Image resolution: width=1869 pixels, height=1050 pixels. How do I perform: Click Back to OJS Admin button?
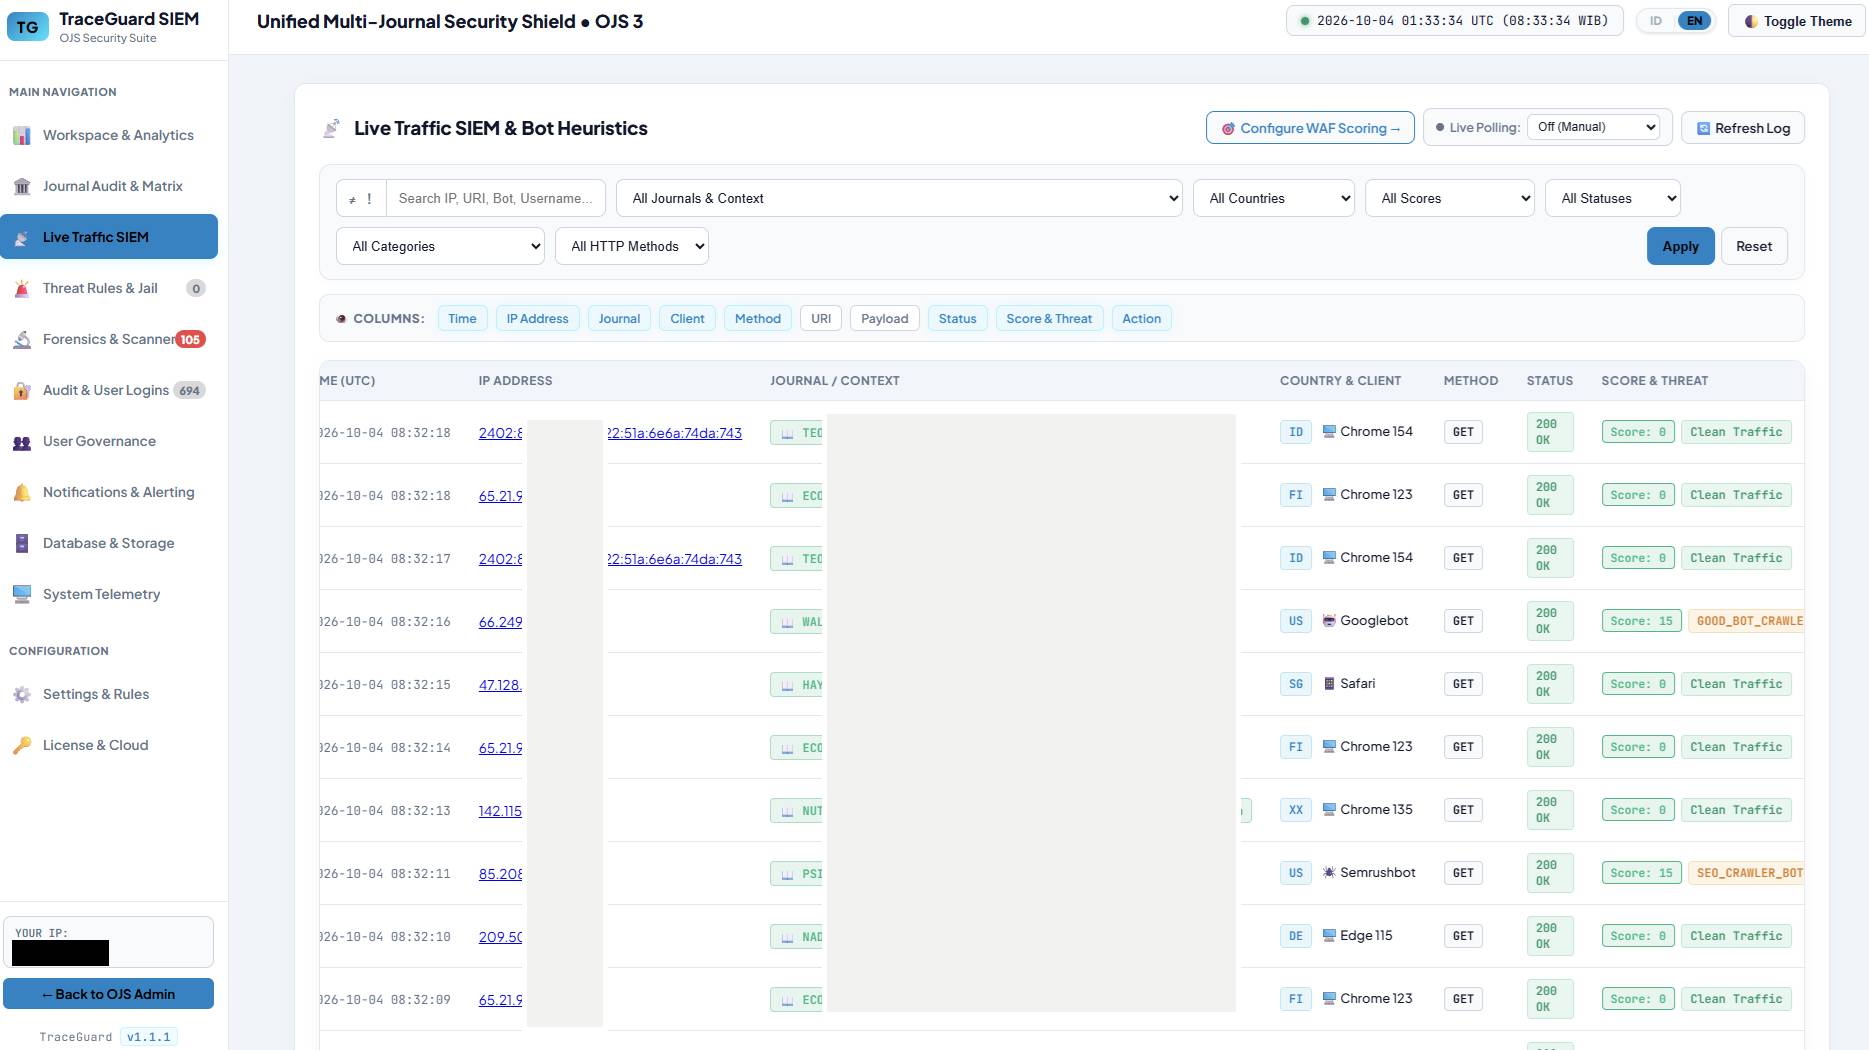tap(108, 994)
